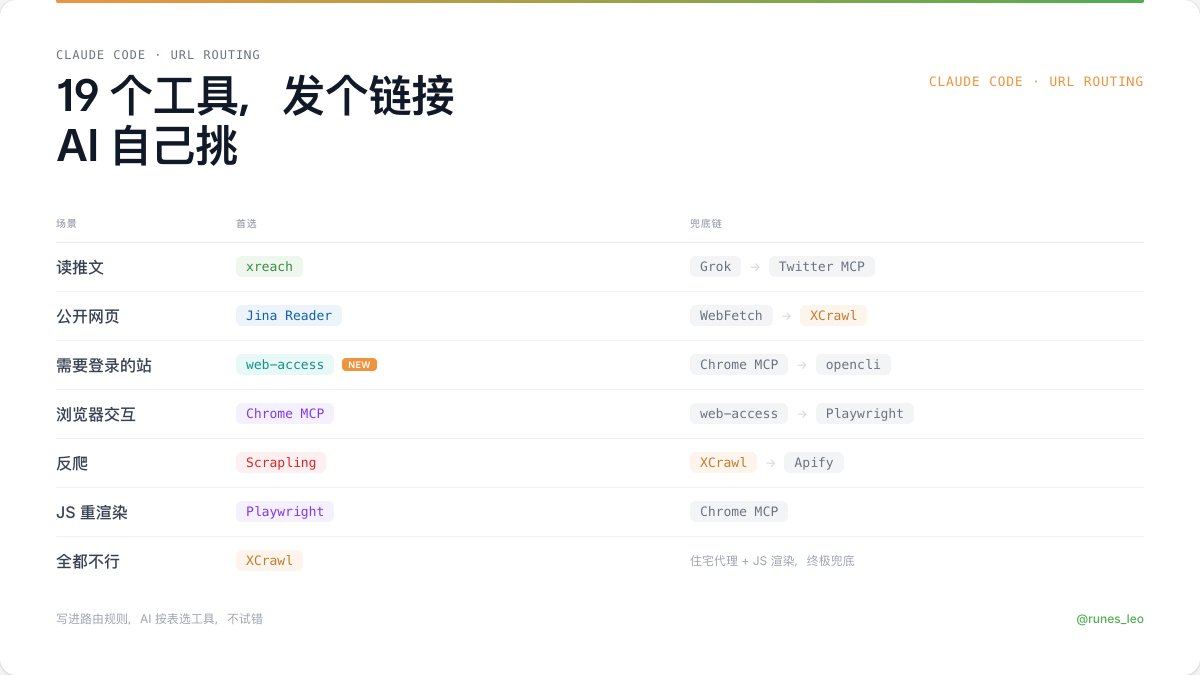This screenshot has width=1200, height=675.
Task: Click the gray "Playwright" tag in 浏览器交互 row
Action: click(x=865, y=413)
